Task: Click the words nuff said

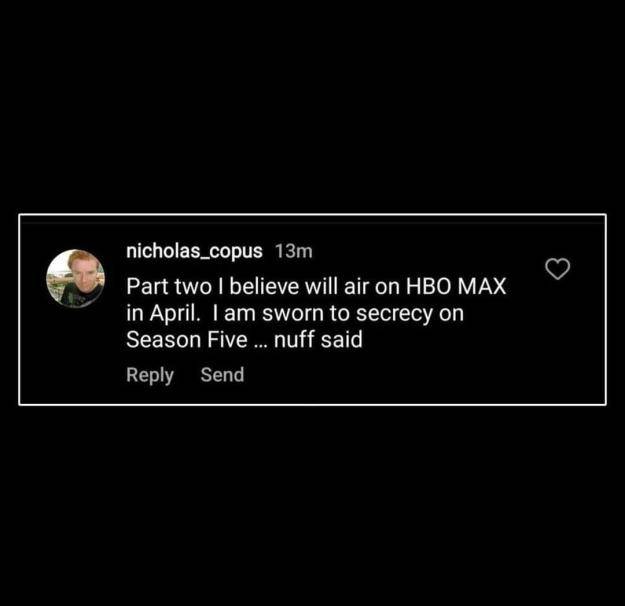Action: pyautogui.click(x=318, y=340)
